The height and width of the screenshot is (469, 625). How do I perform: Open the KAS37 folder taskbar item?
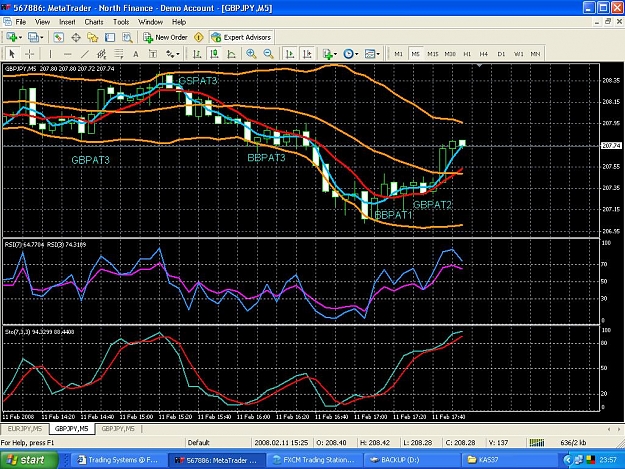(x=509, y=460)
